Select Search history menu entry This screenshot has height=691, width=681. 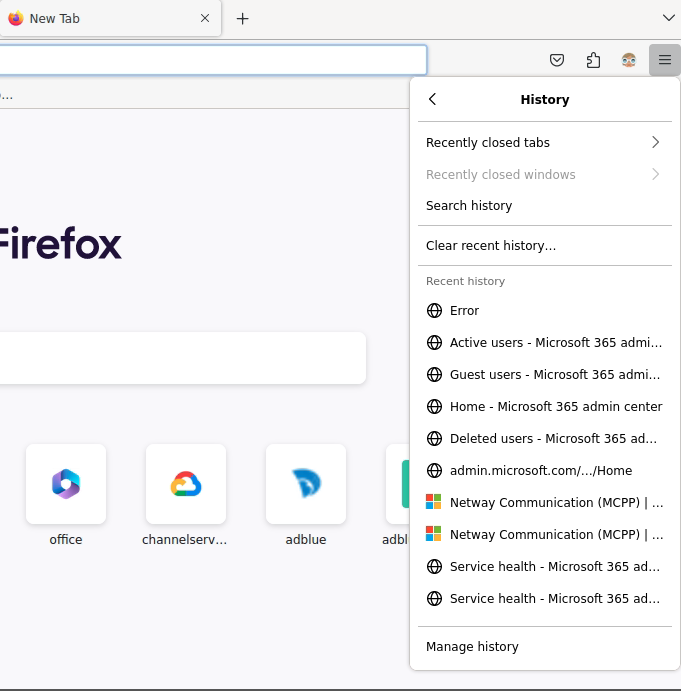[x=469, y=206]
